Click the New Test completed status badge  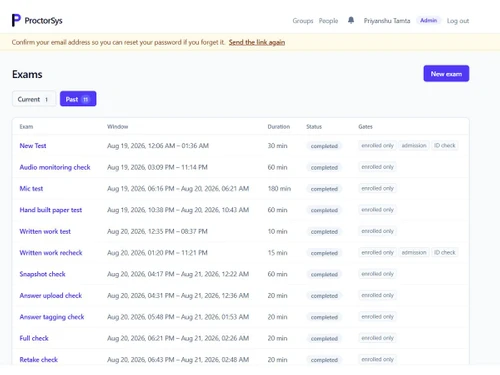point(324,146)
